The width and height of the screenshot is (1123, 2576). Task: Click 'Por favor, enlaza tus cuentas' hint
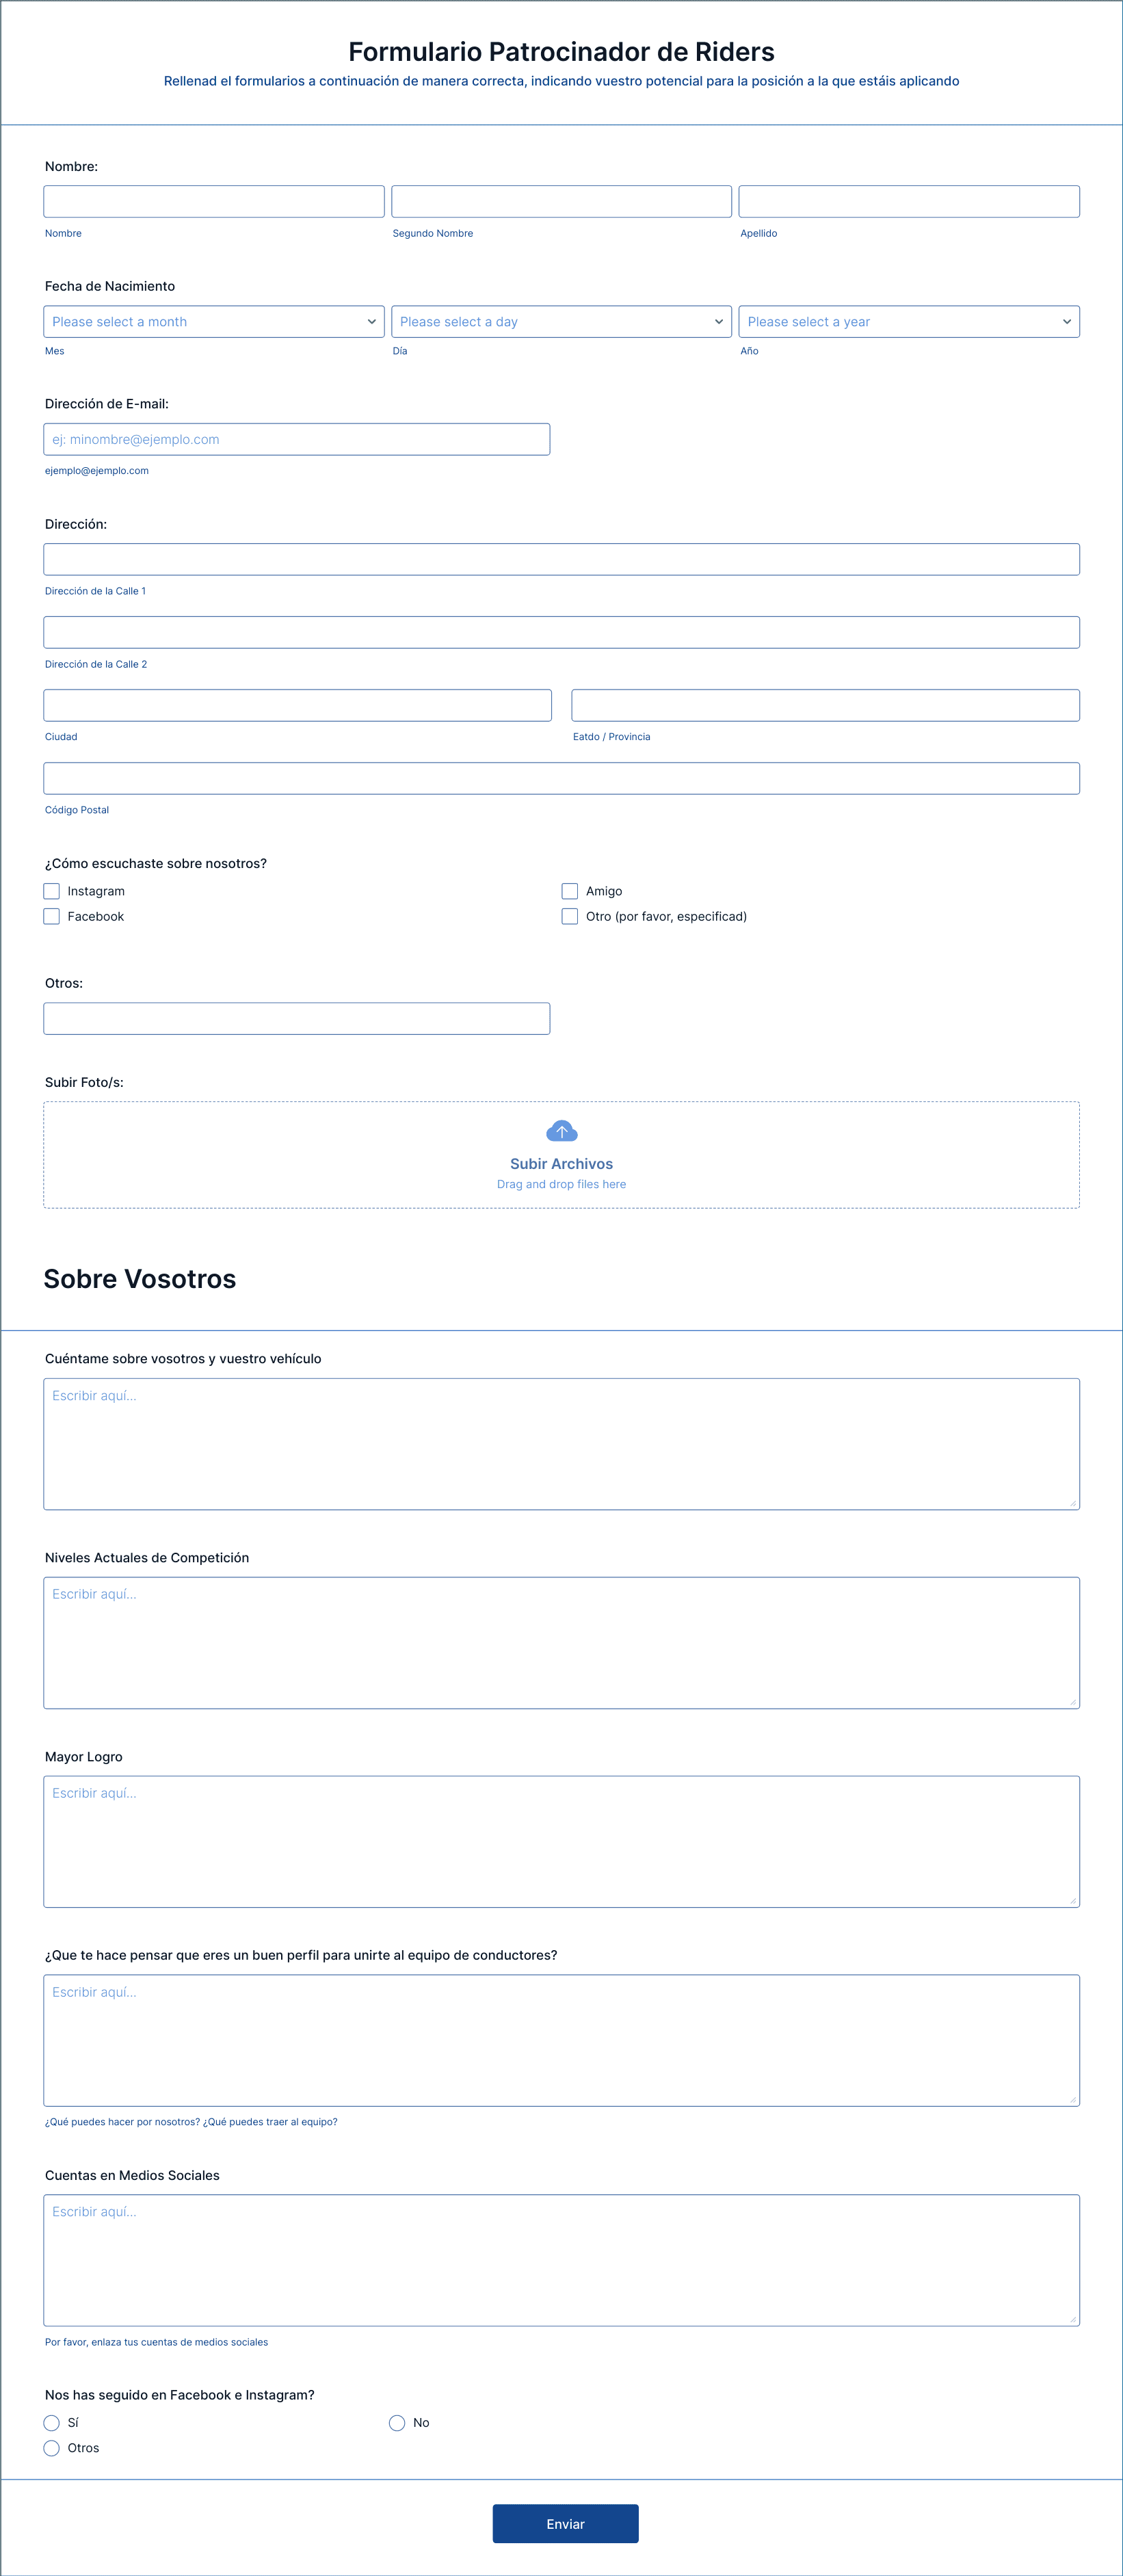coord(156,2341)
